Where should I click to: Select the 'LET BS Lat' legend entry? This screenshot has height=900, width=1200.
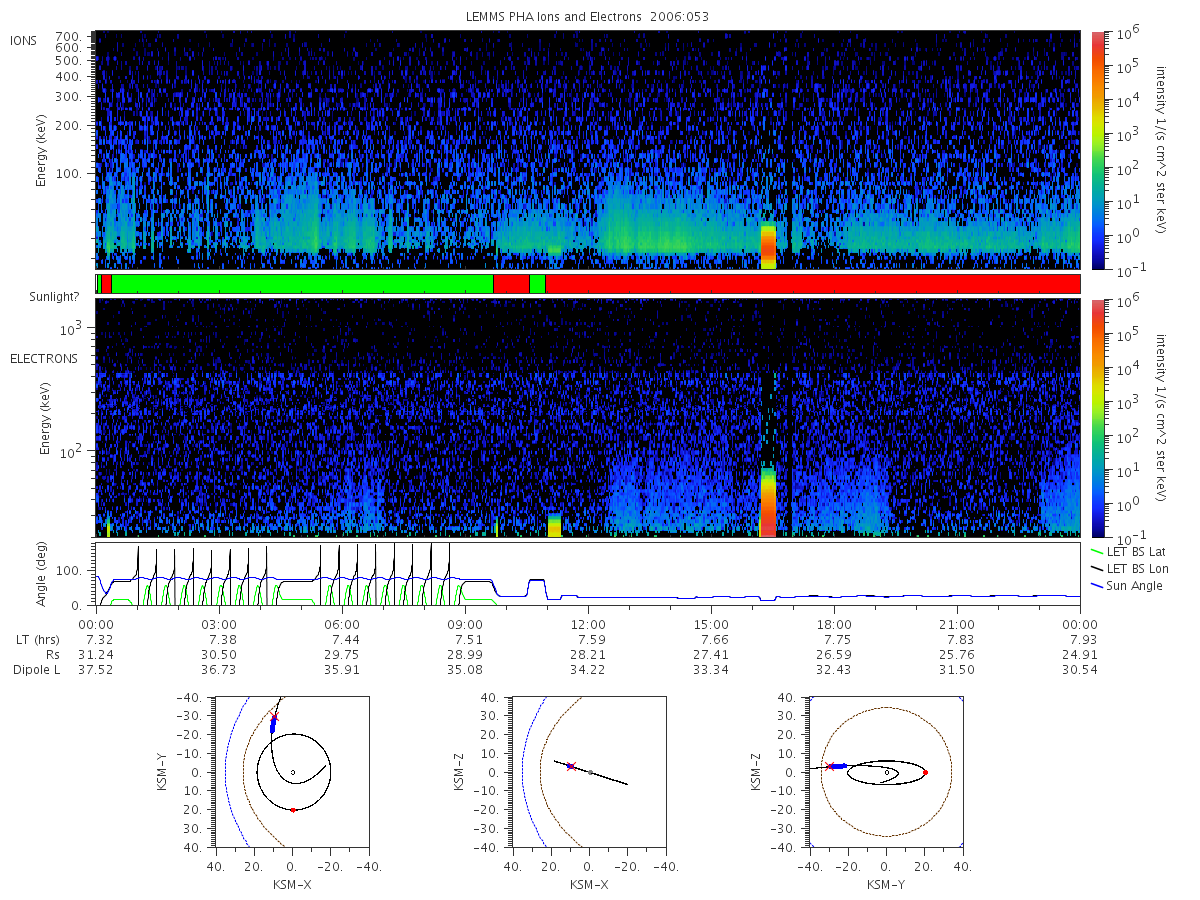click(1126, 551)
